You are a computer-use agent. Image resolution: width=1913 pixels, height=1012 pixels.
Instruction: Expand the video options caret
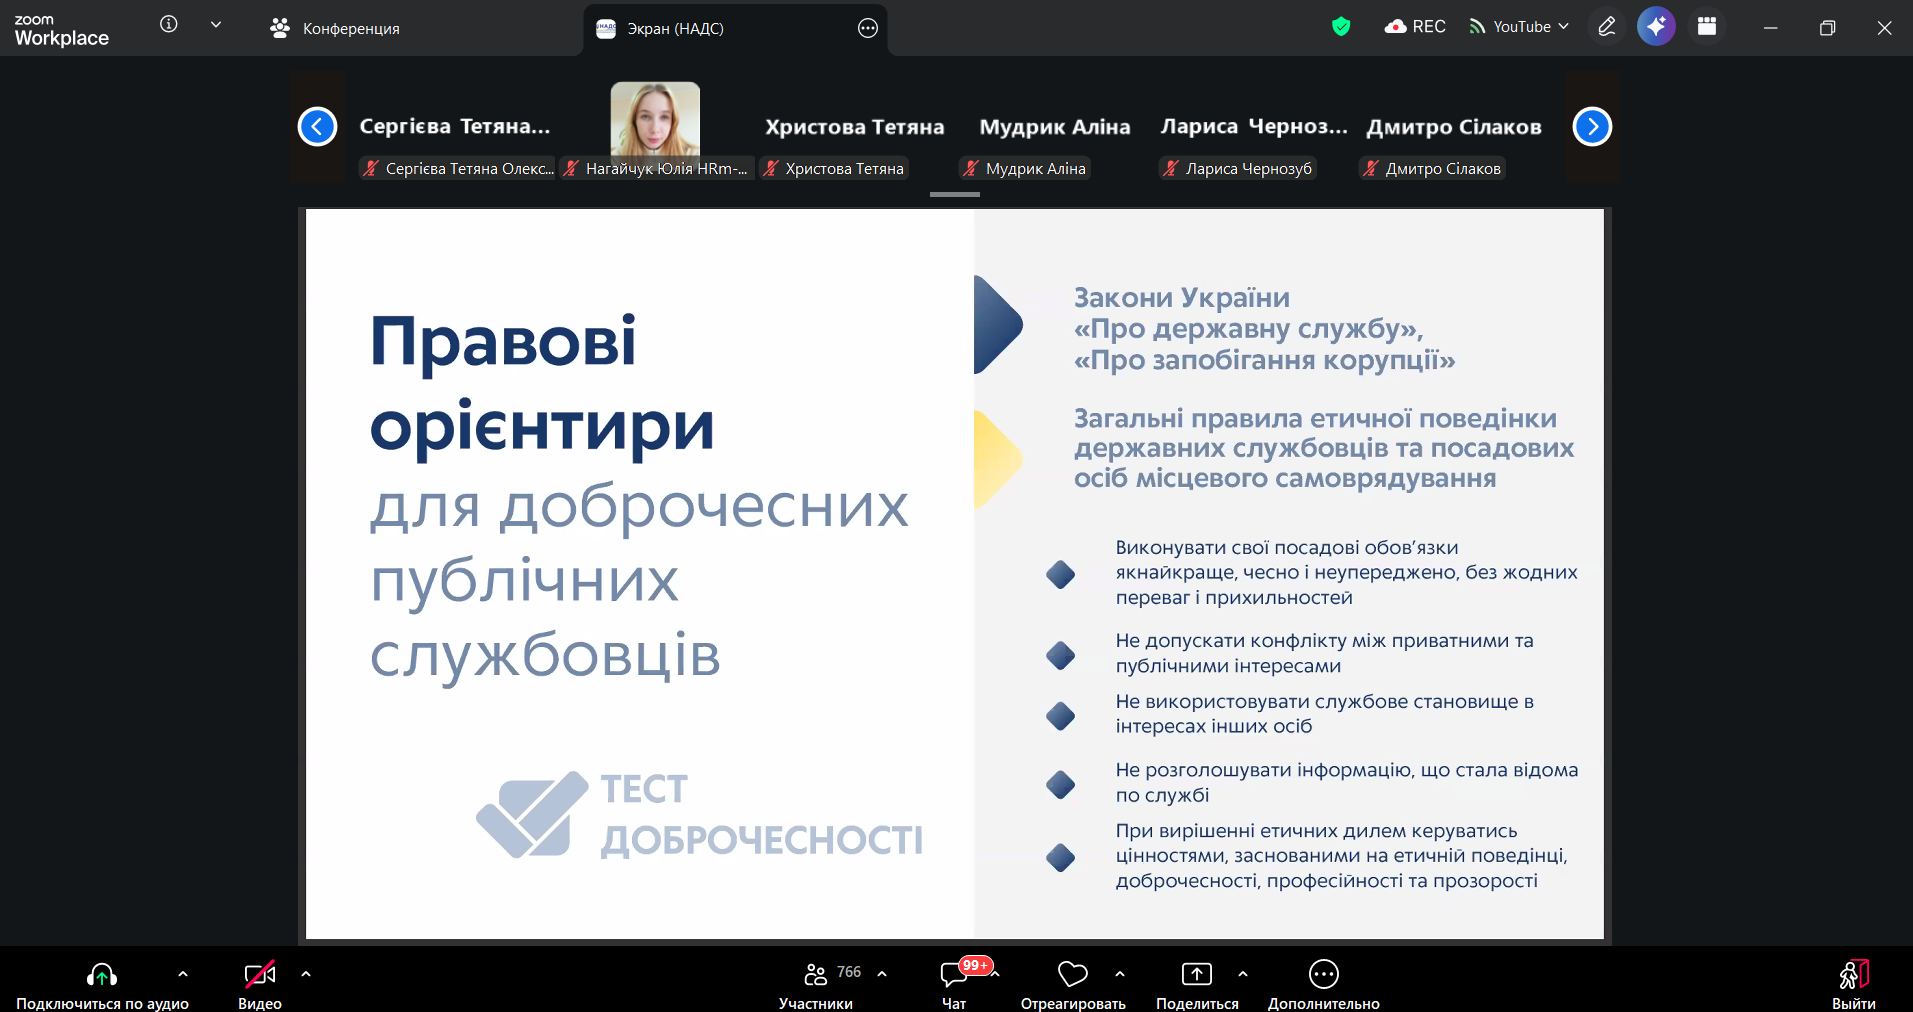[306, 973]
